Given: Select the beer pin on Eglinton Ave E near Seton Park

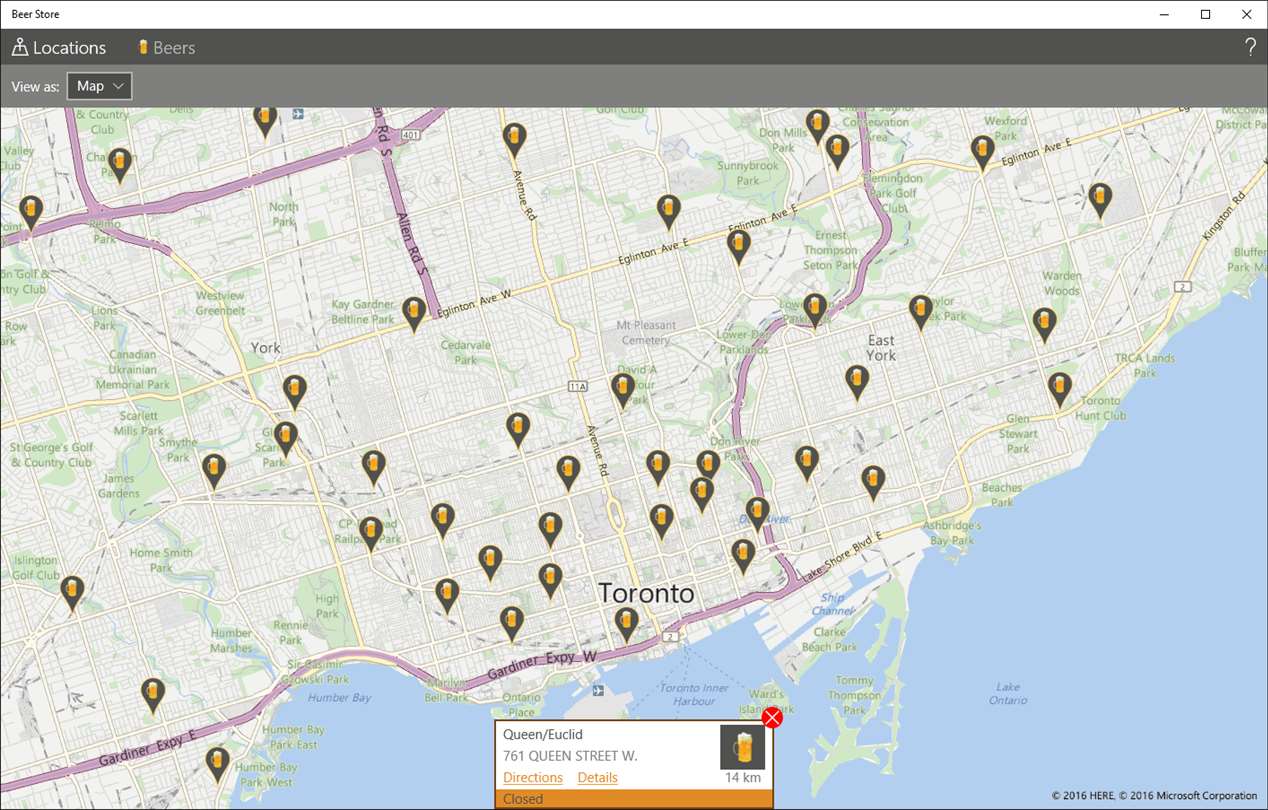Looking at the screenshot, I should pos(739,246).
